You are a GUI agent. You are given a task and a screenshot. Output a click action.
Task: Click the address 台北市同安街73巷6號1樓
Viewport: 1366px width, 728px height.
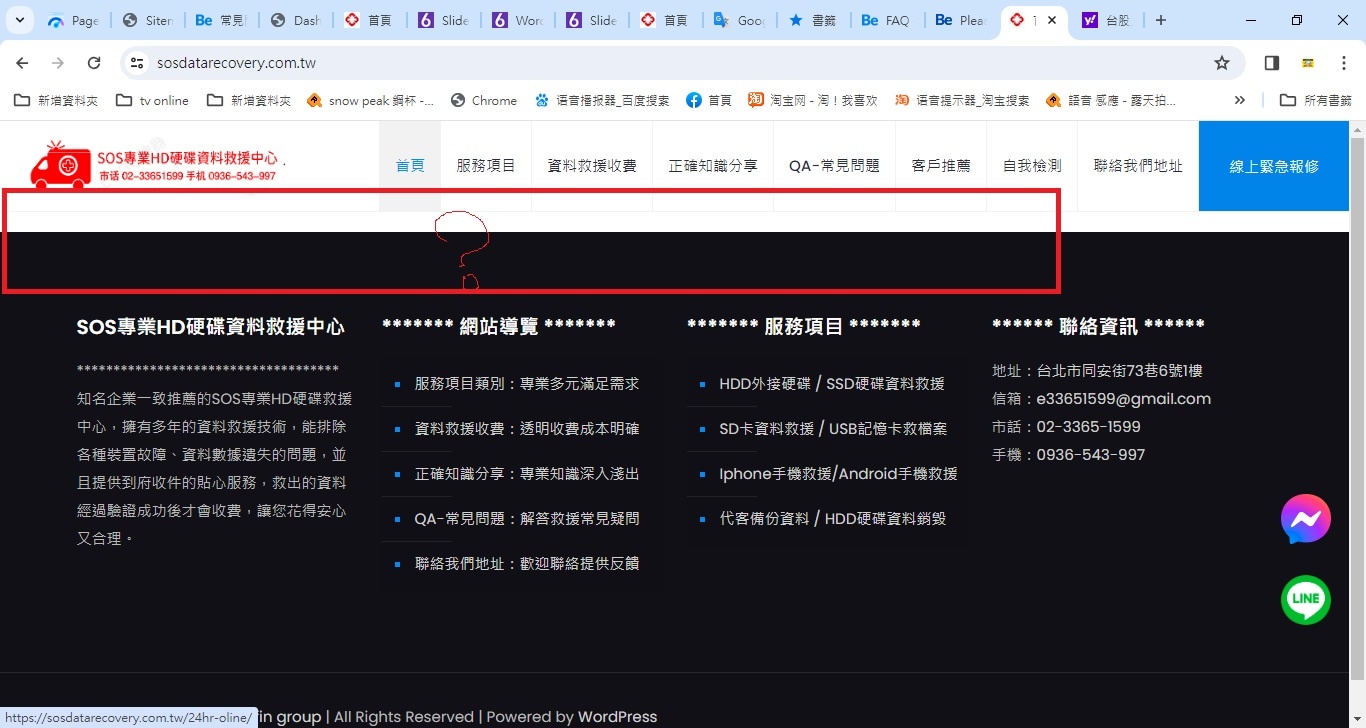[x=1119, y=371]
